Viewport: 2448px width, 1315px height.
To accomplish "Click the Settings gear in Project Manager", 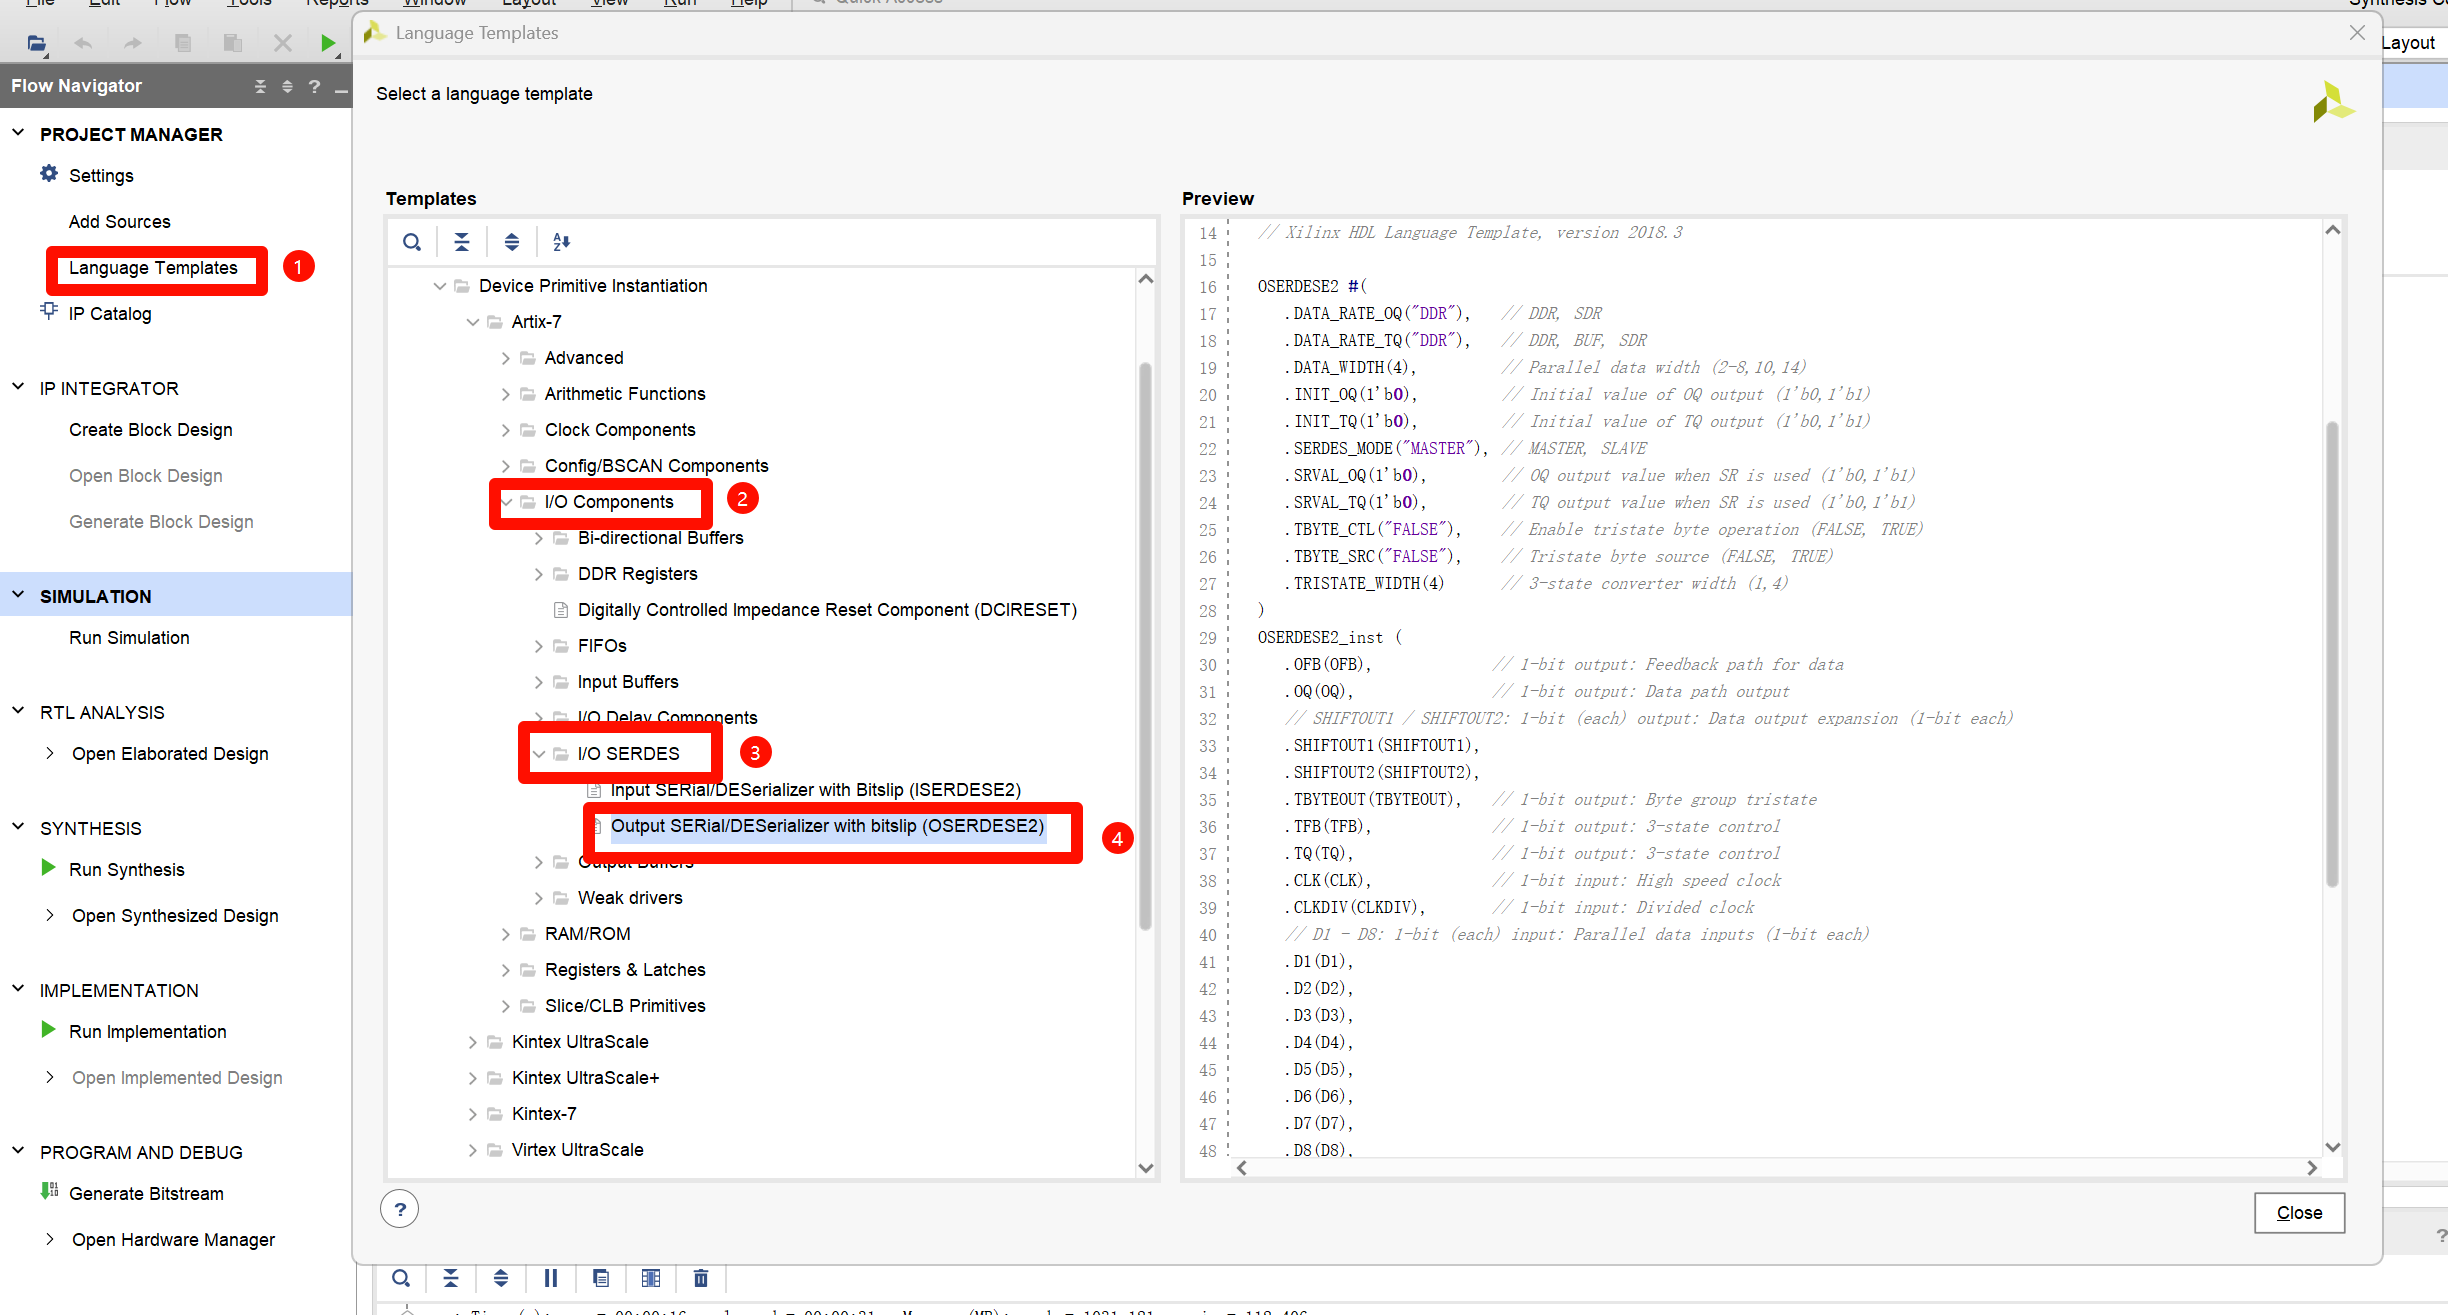I will tap(49, 175).
